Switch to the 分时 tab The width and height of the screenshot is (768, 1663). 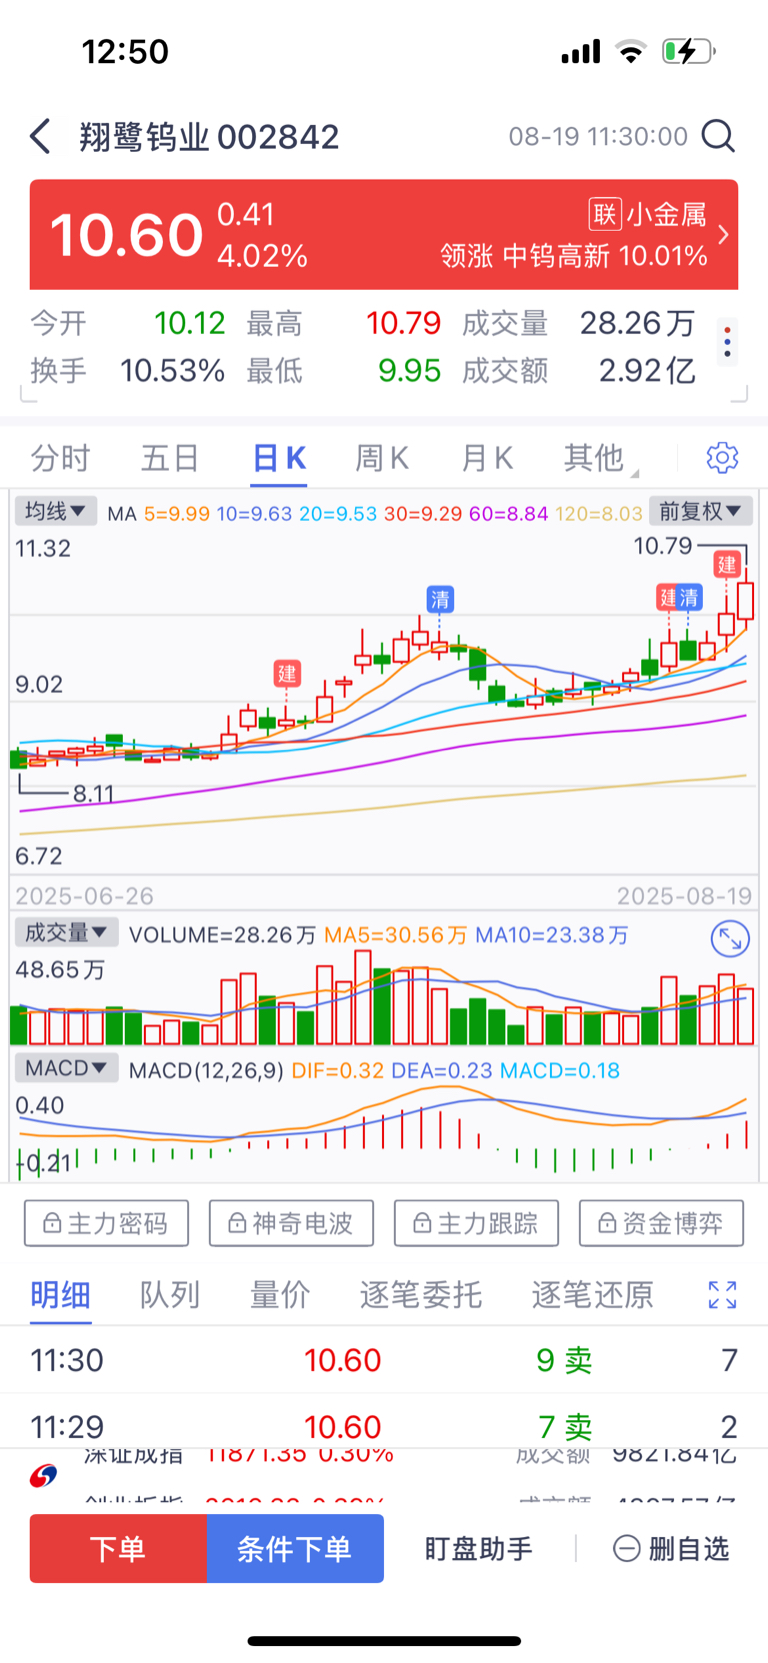pyautogui.click(x=60, y=458)
